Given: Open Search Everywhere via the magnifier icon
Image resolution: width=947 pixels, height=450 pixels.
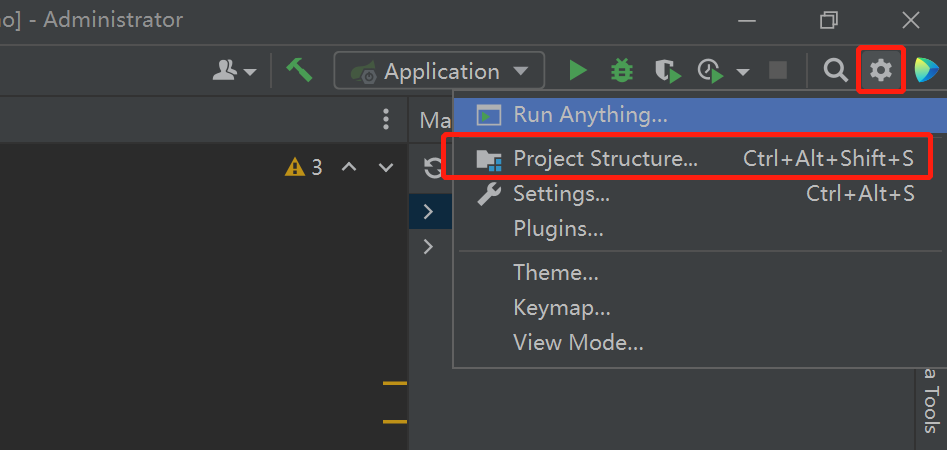Looking at the screenshot, I should coord(835,70).
